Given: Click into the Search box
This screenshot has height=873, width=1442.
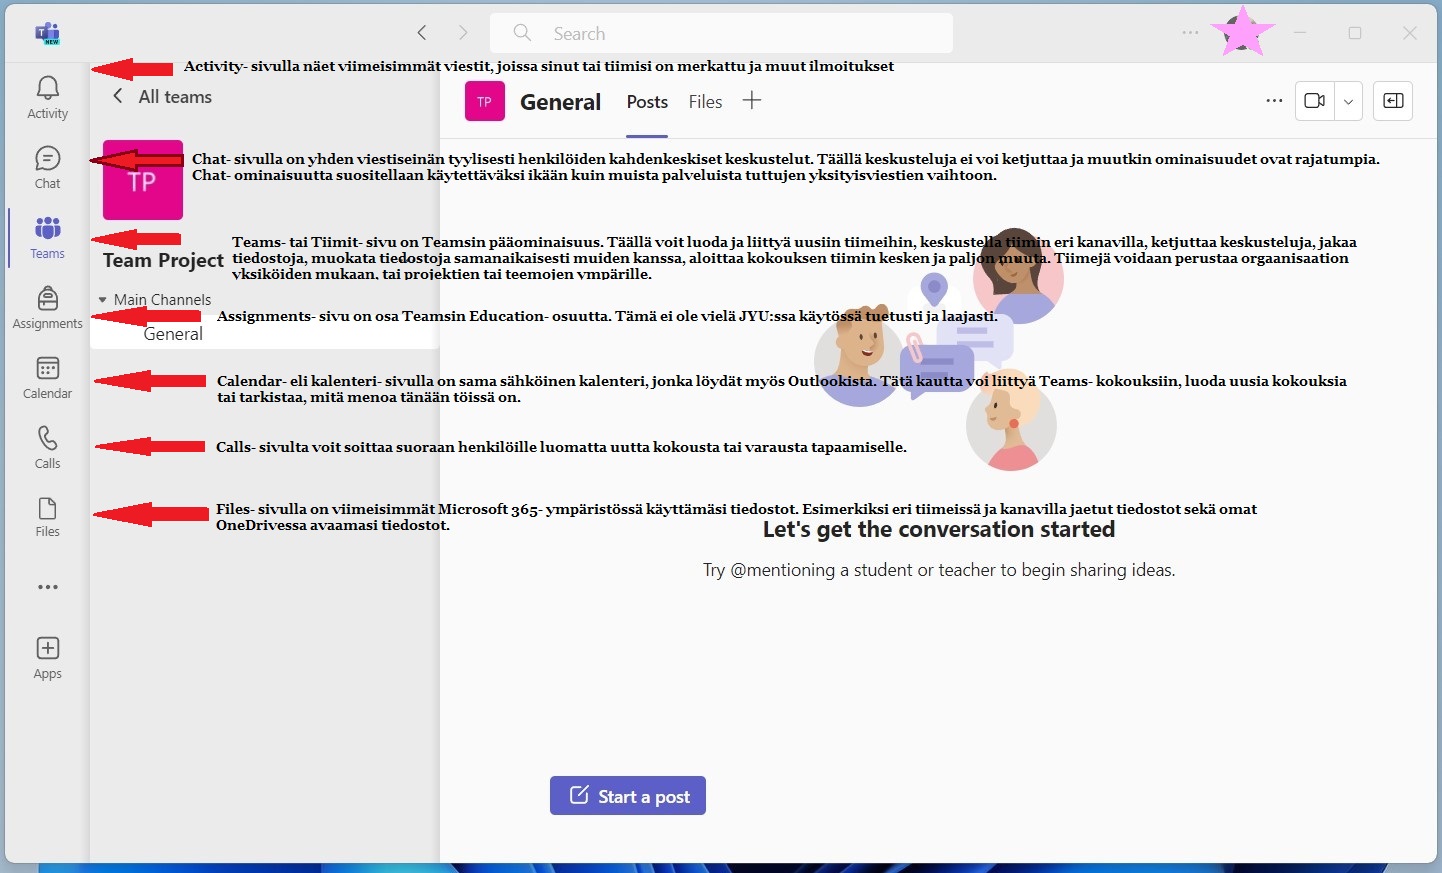Looking at the screenshot, I should (720, 33).
